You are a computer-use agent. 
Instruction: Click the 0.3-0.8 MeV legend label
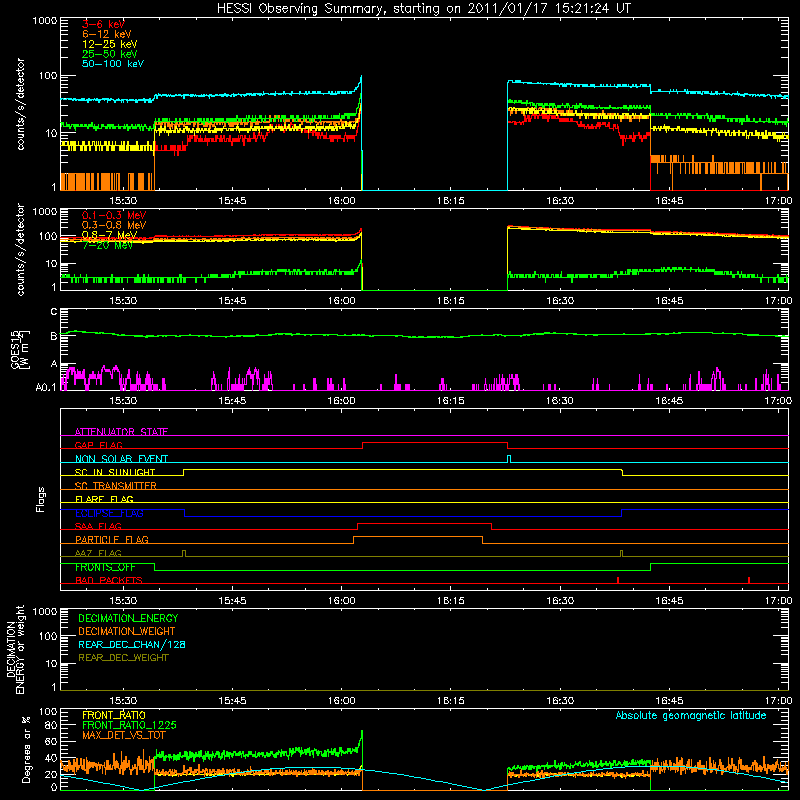pyautogui.click(x=114, y=225)
